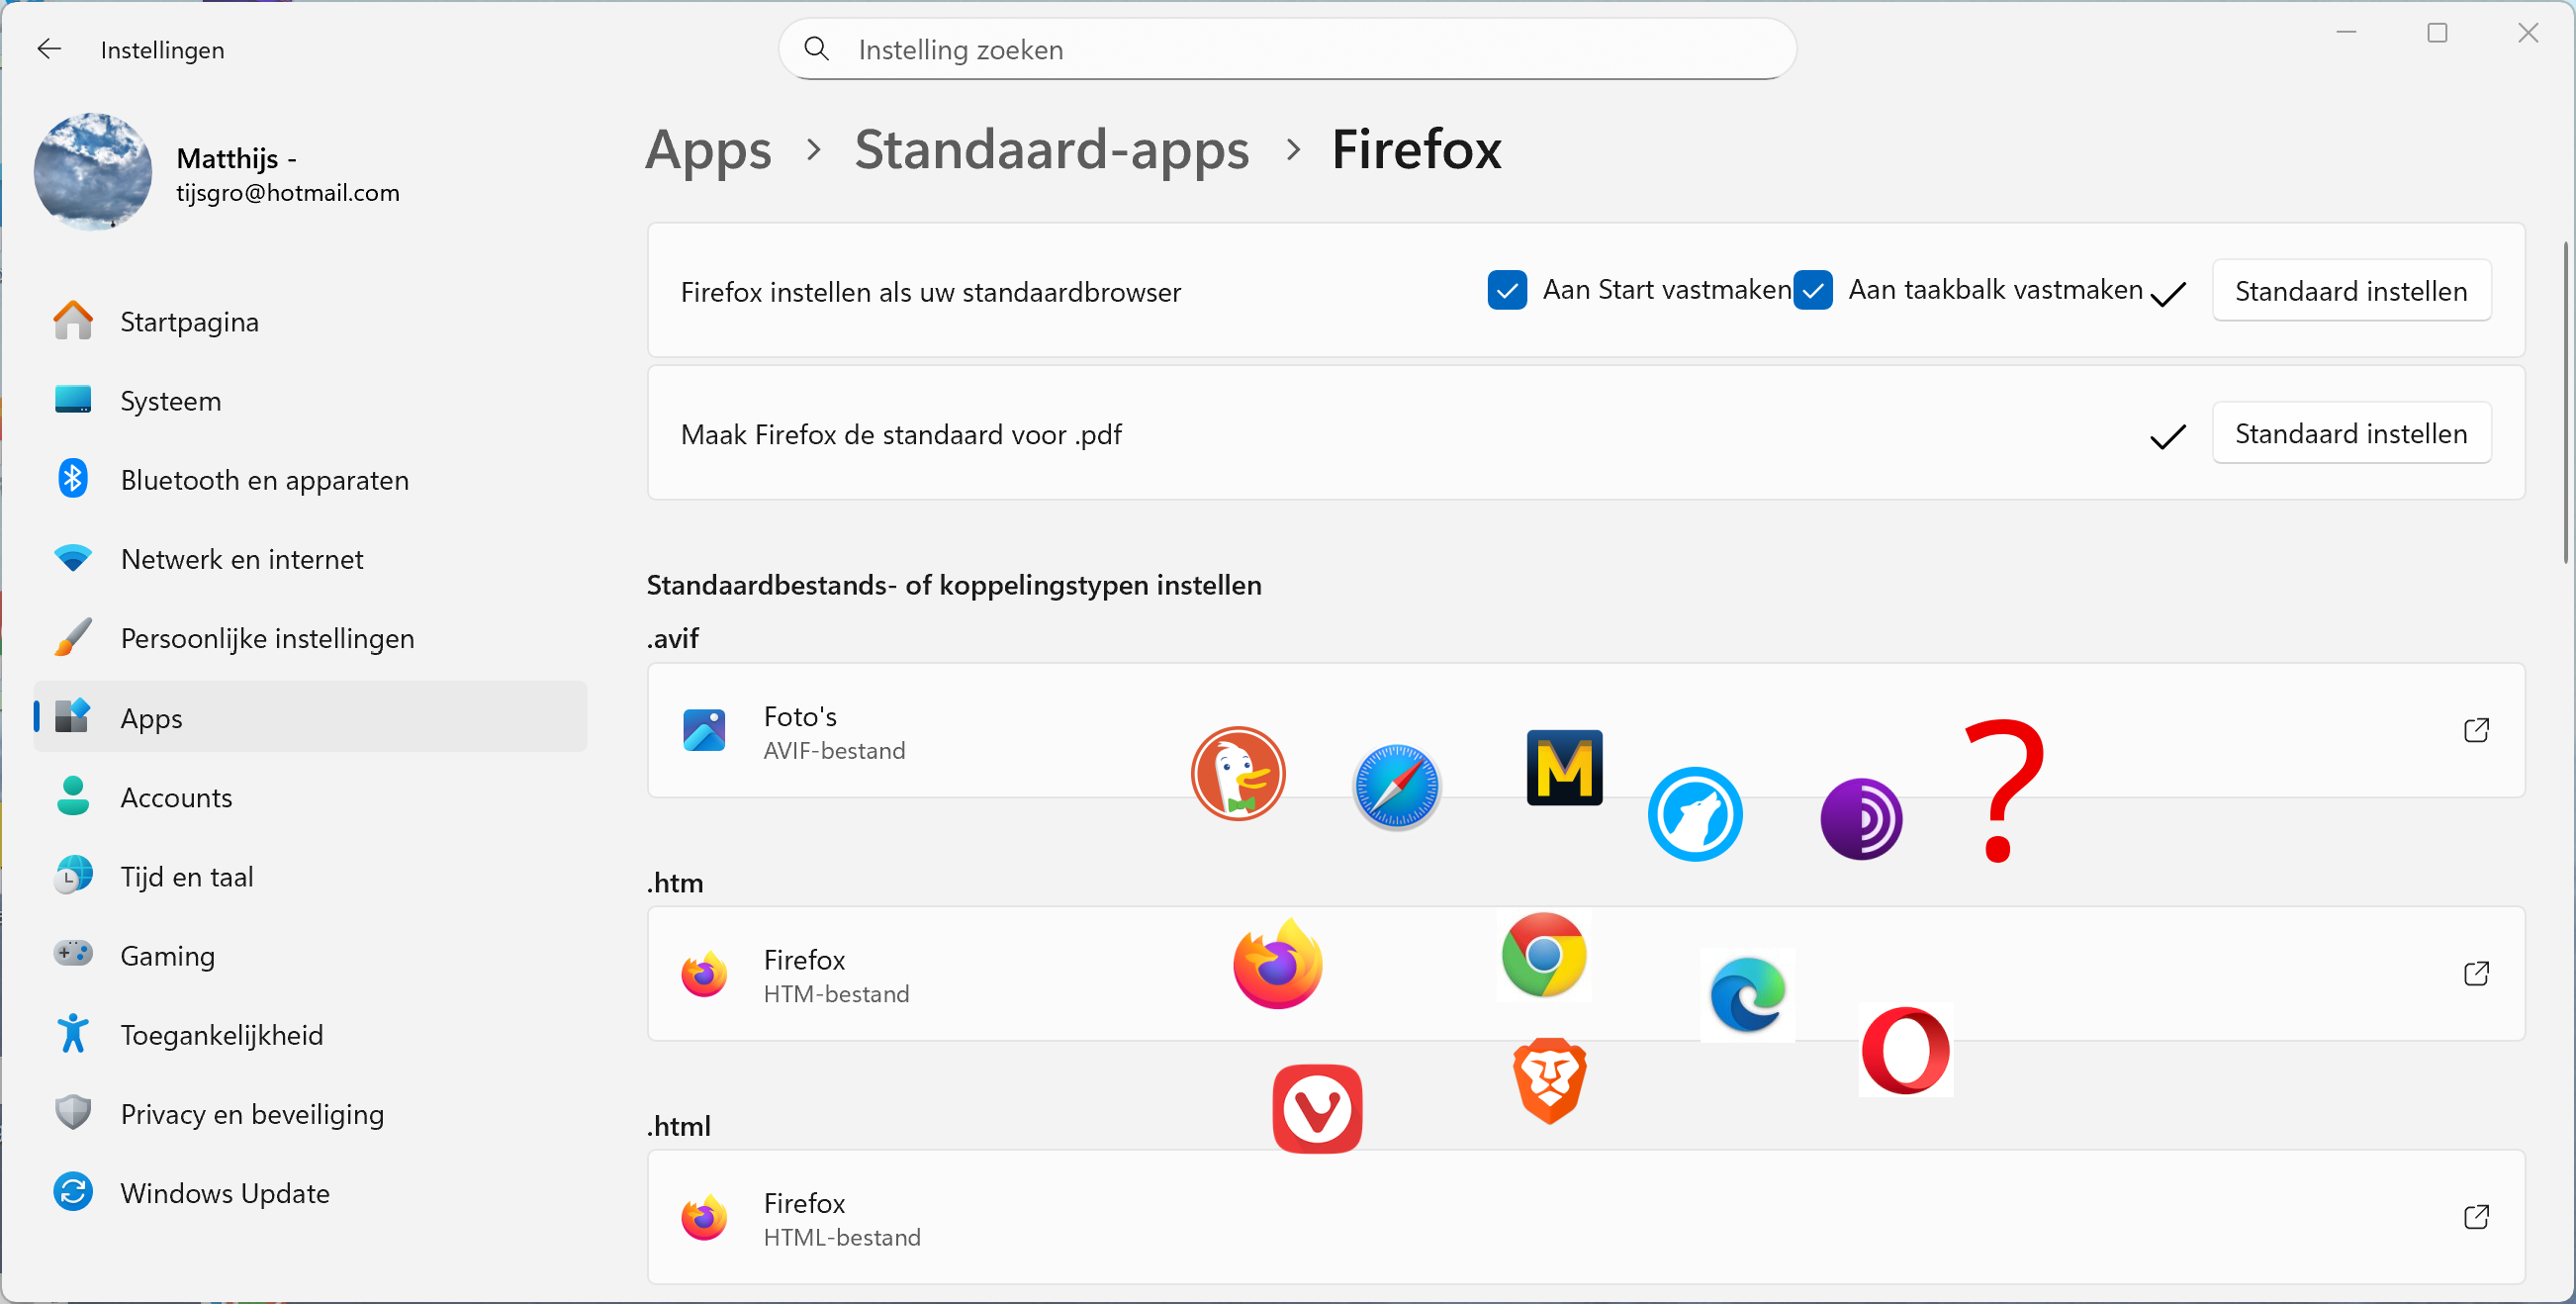This screenshot has width=2576, height=1304.
Task: Toggle Aan Start vastmaken checkbox
Action: coord(1506,291)
